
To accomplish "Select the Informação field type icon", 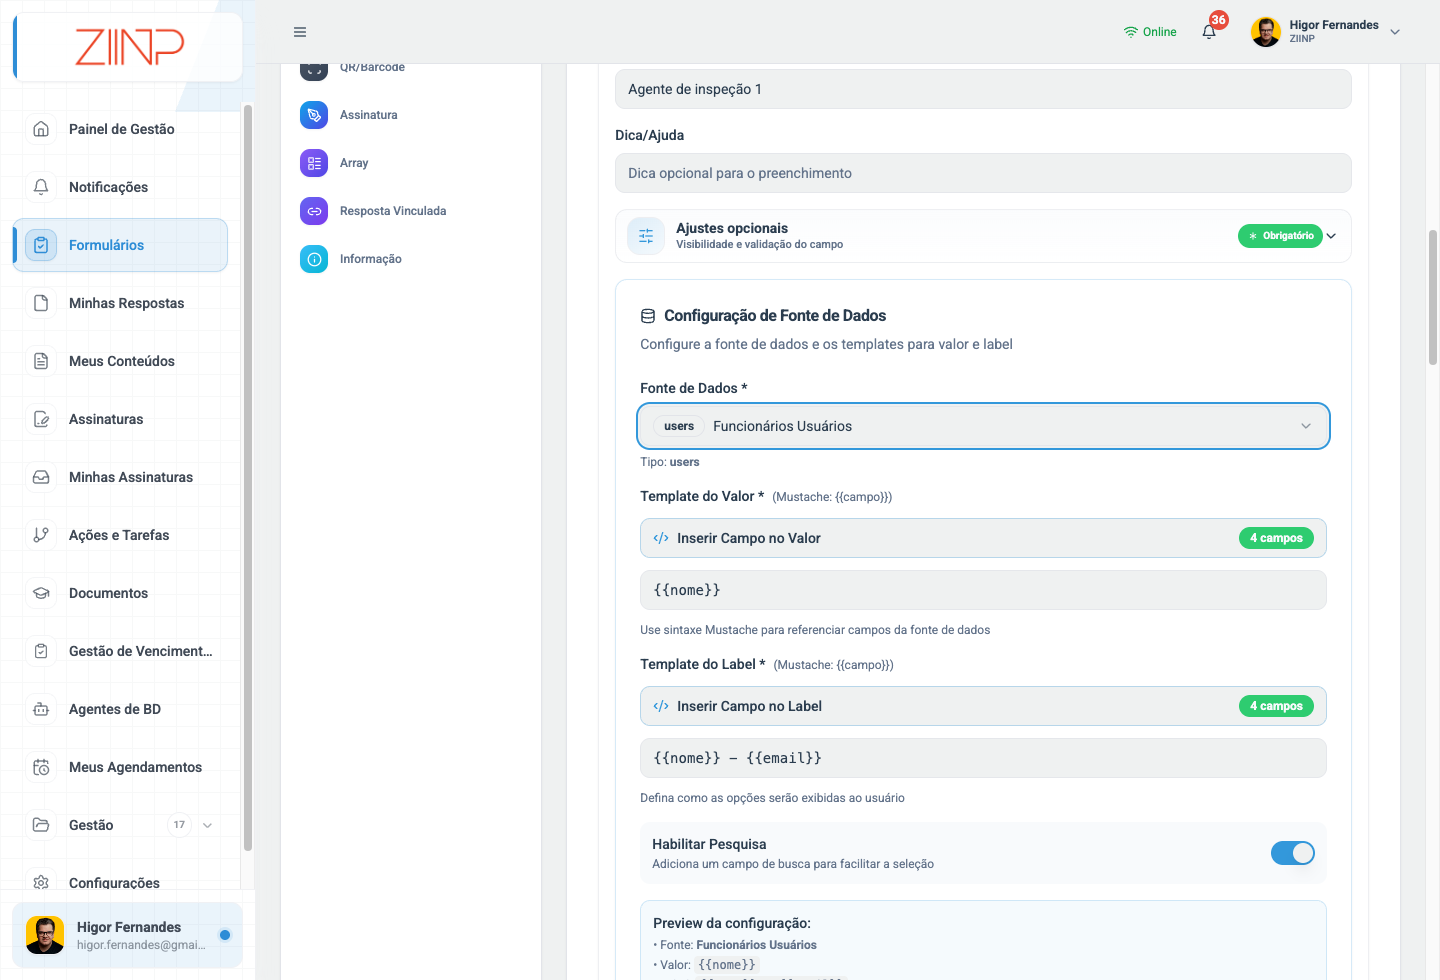I will 314,259.
